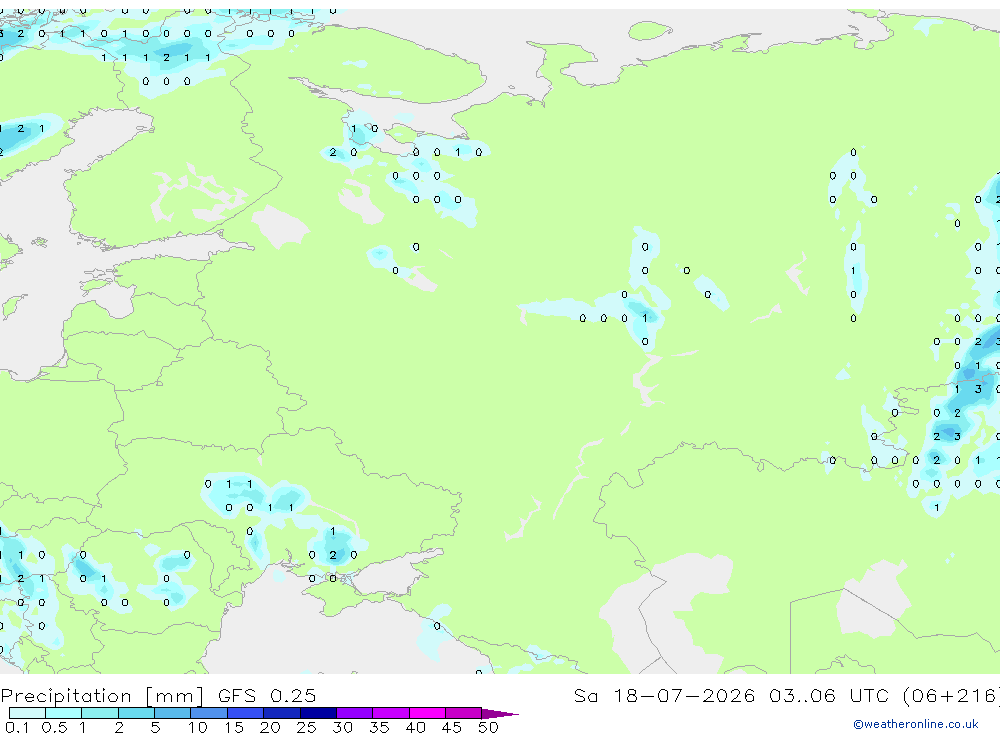1000x733 pixels.
Task: Click the legend value '35'
Action: [379, 727]
